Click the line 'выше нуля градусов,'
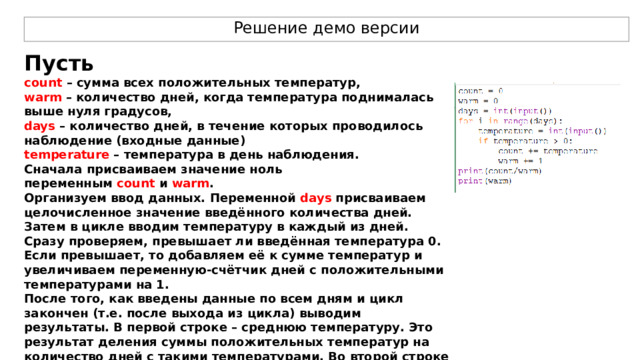 98,112
